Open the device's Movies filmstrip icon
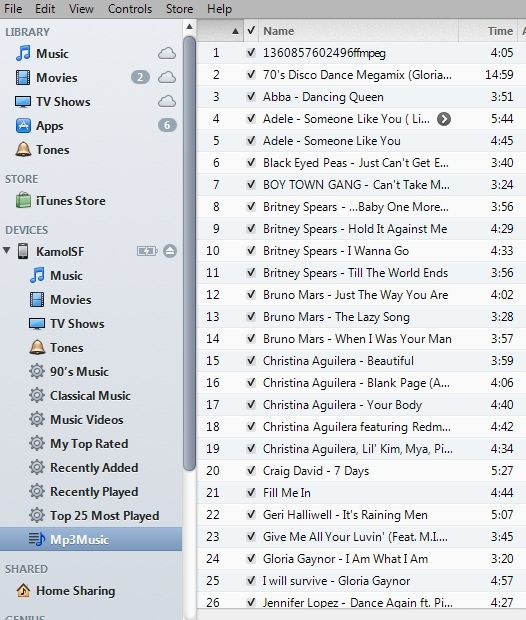Screen dimensions: 526x620 [x=37, y=299]
